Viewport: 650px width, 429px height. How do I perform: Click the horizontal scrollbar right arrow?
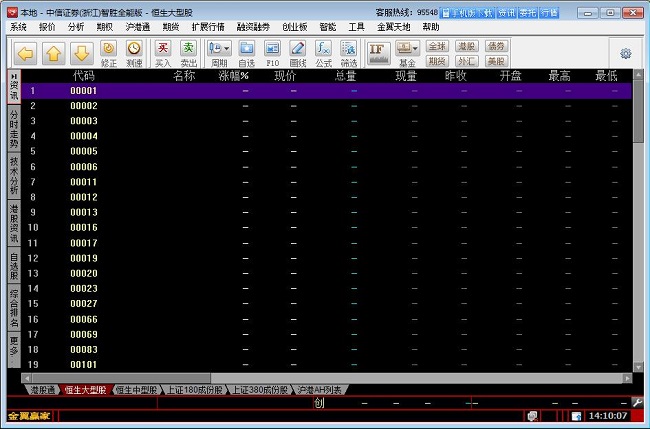[x=627, y=378]
